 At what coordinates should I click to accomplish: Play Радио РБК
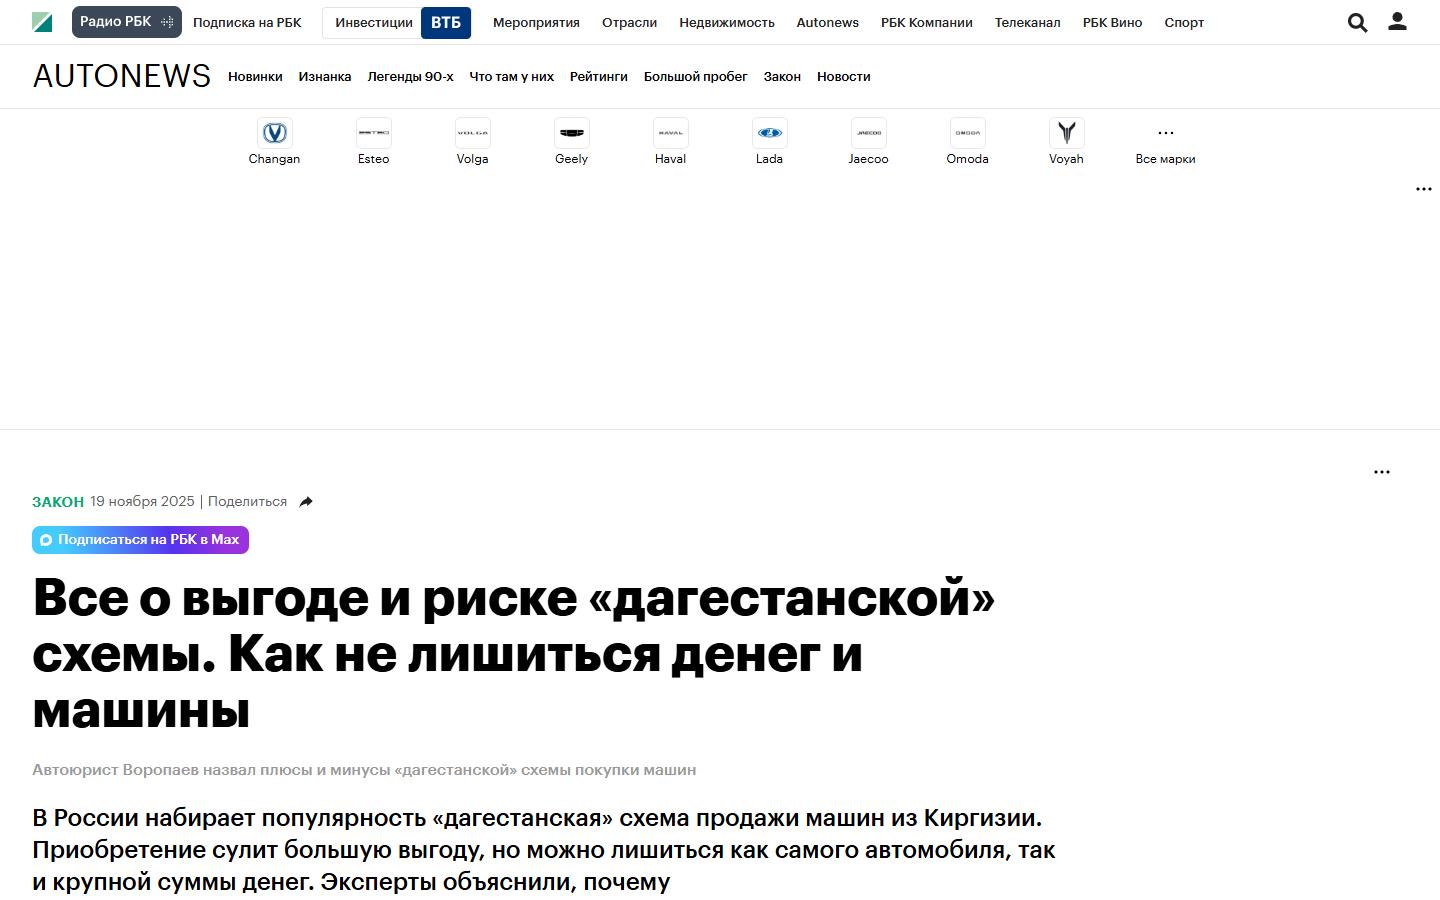point(127,22)
